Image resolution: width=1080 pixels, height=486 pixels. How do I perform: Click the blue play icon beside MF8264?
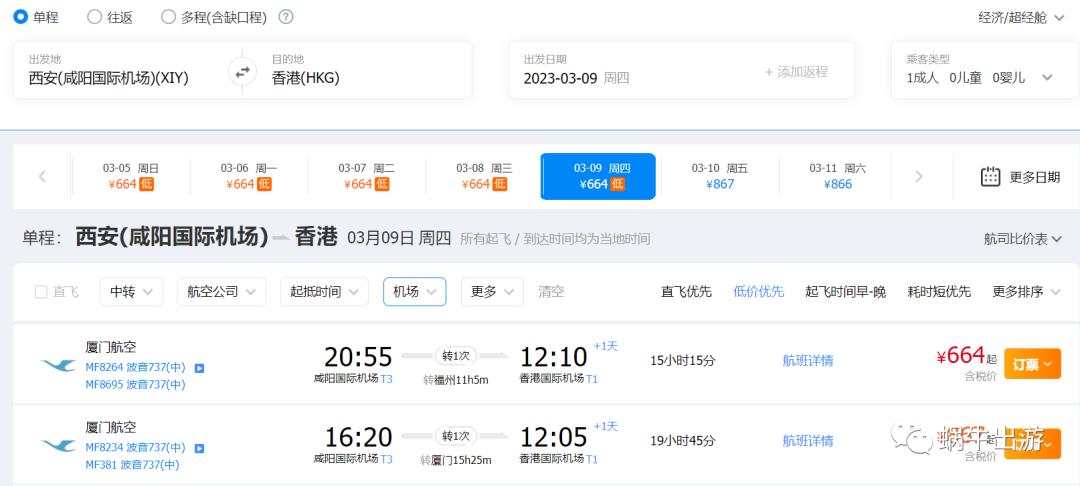click(199, 368)
